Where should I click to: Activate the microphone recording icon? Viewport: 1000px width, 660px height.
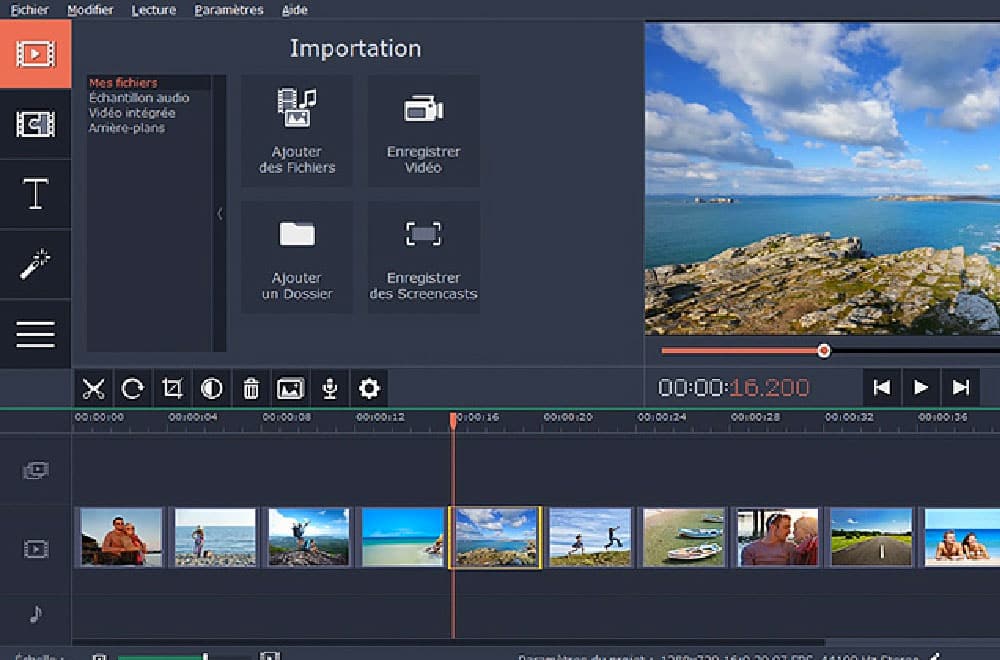point(330,388)
